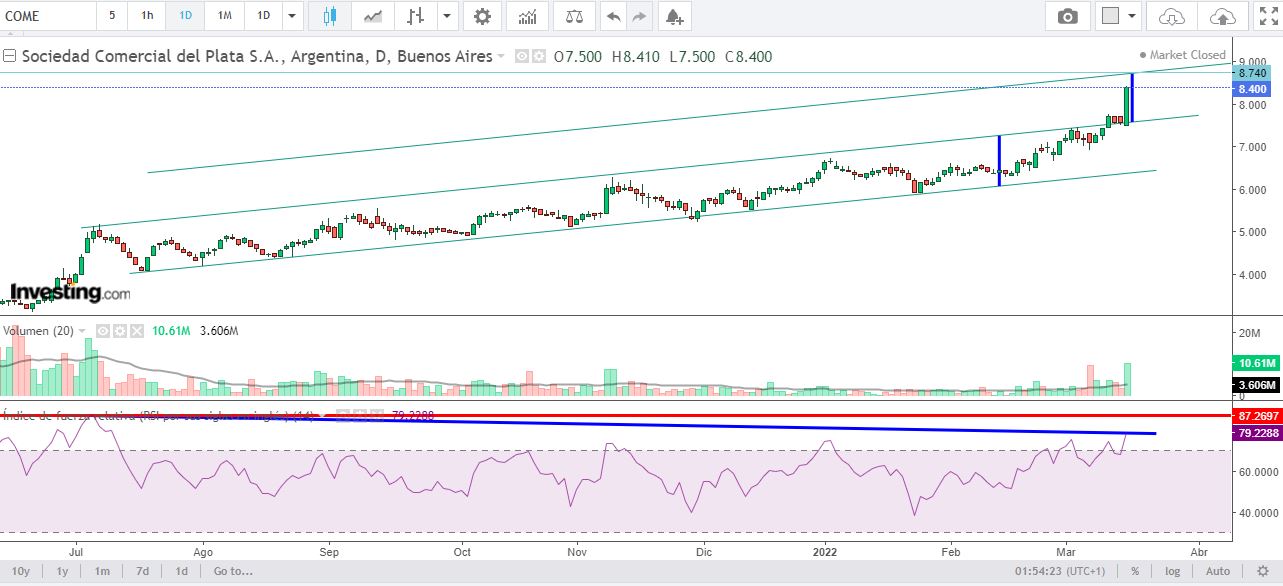
Task: Toggle Auto scale at bottom right
Action: (x=1217, y=571)
